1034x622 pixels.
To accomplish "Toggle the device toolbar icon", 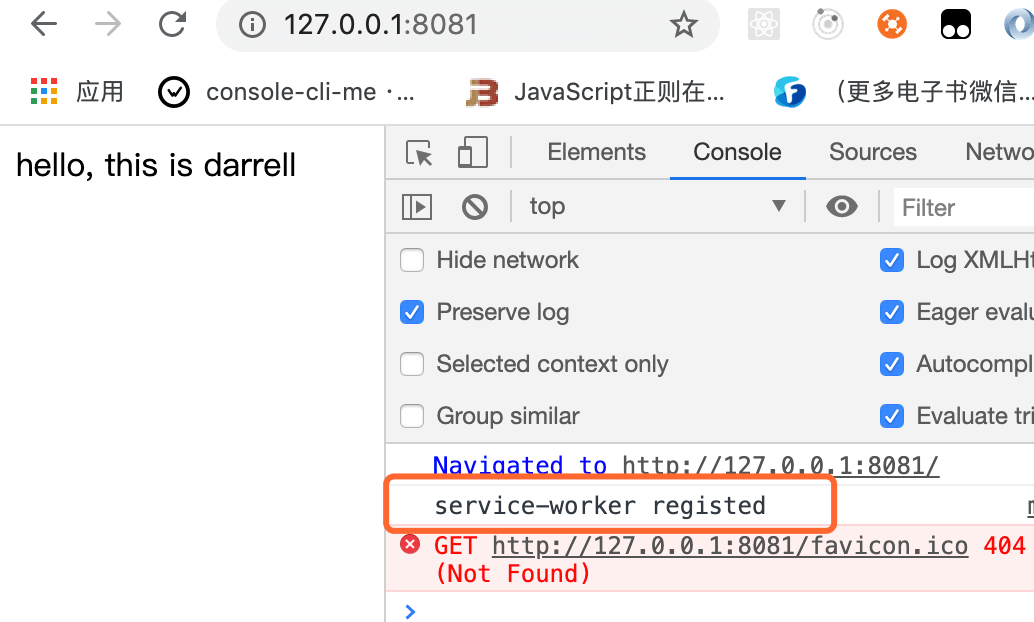I will coord(472,153).
